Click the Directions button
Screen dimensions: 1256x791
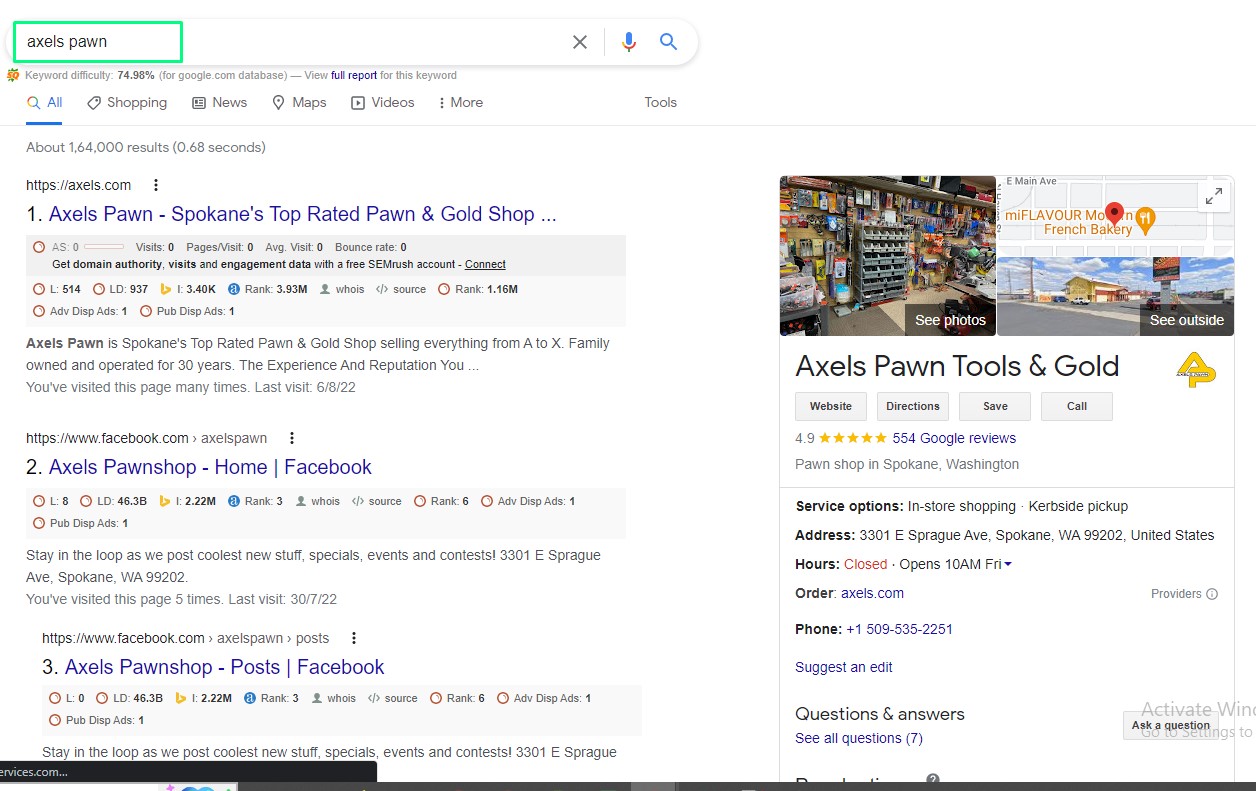pos(913,406)
